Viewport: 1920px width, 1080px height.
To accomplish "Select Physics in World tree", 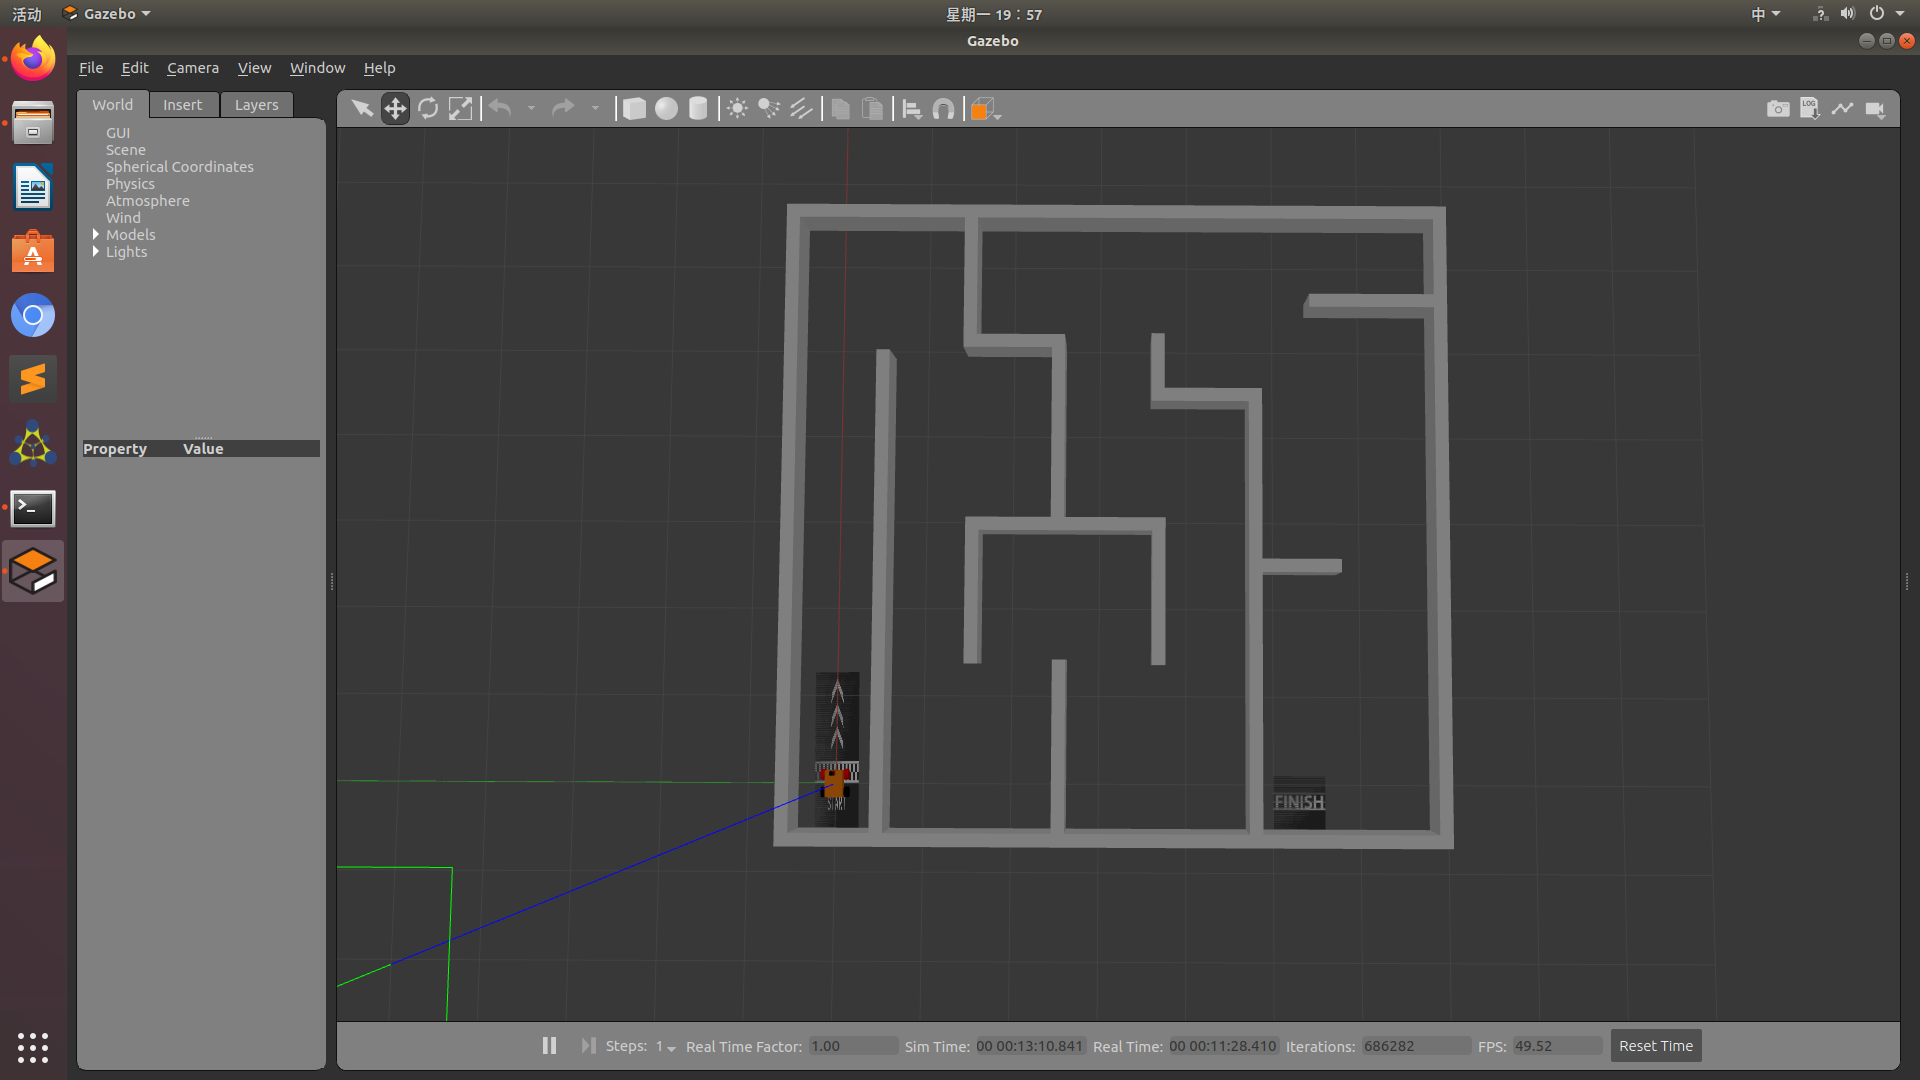I will pyautogui.click(x=130, y=184).
